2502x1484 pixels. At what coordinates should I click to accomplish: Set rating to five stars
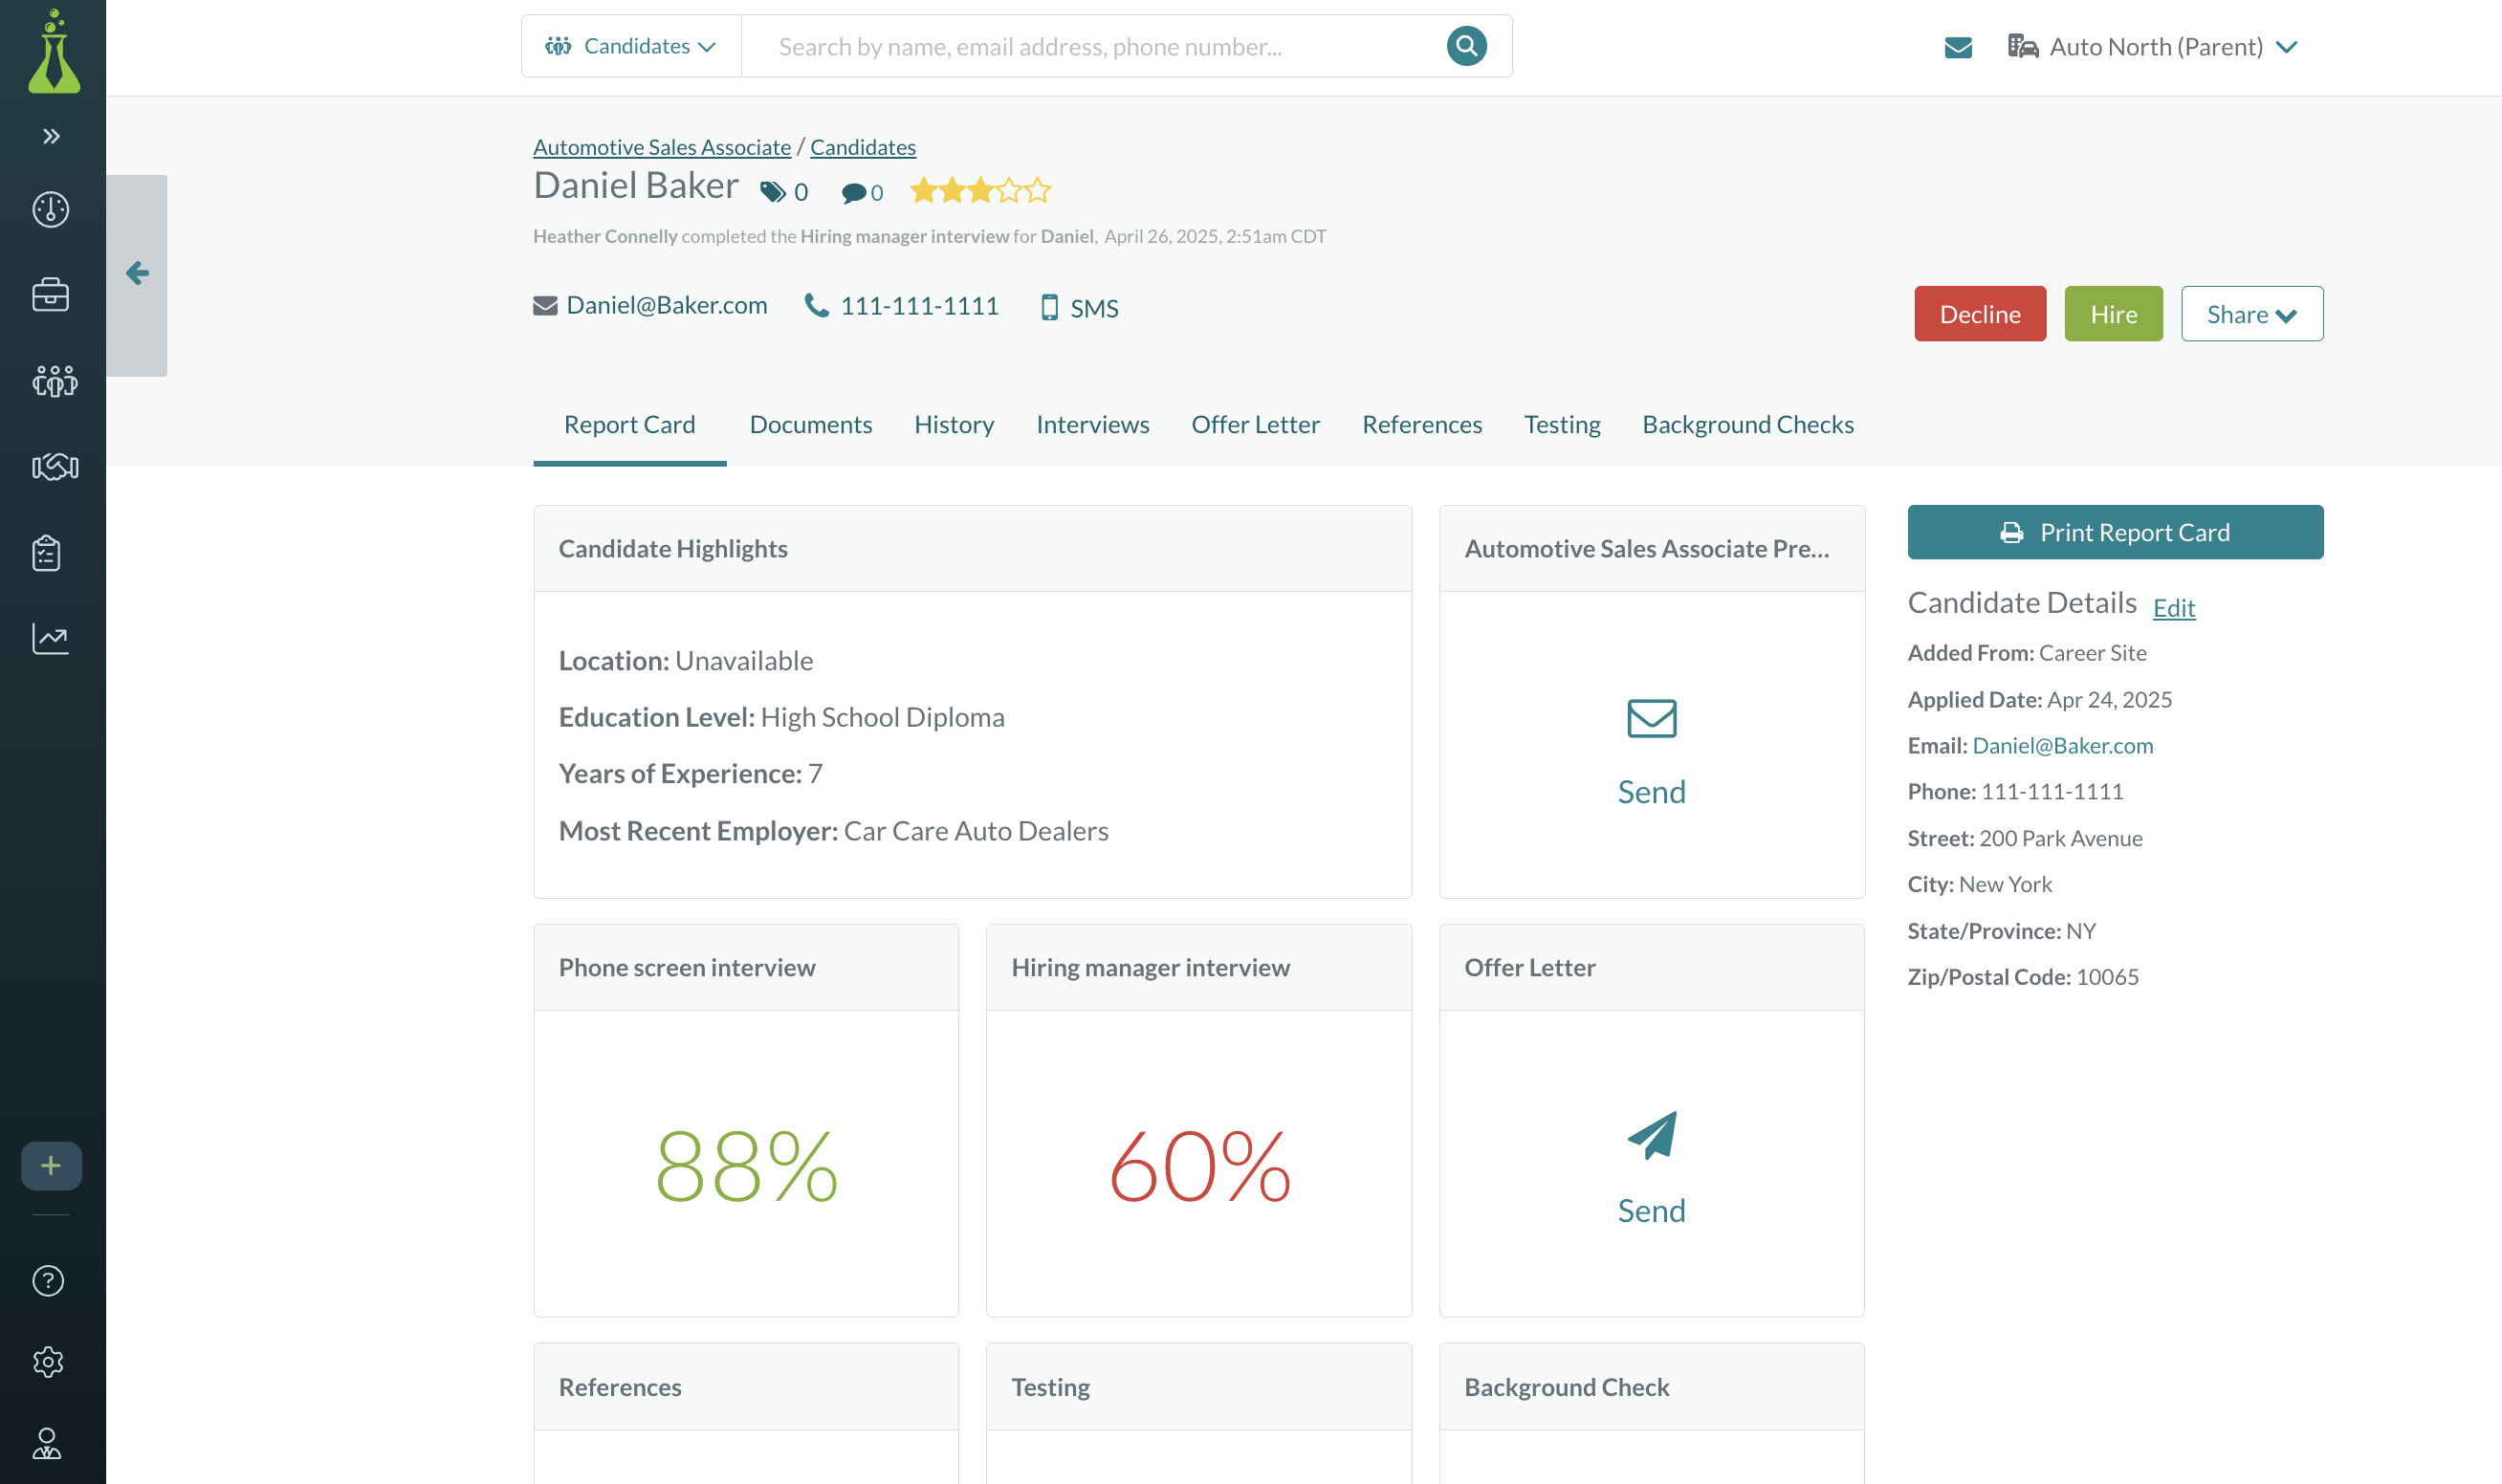click(x=1039, y=190)
